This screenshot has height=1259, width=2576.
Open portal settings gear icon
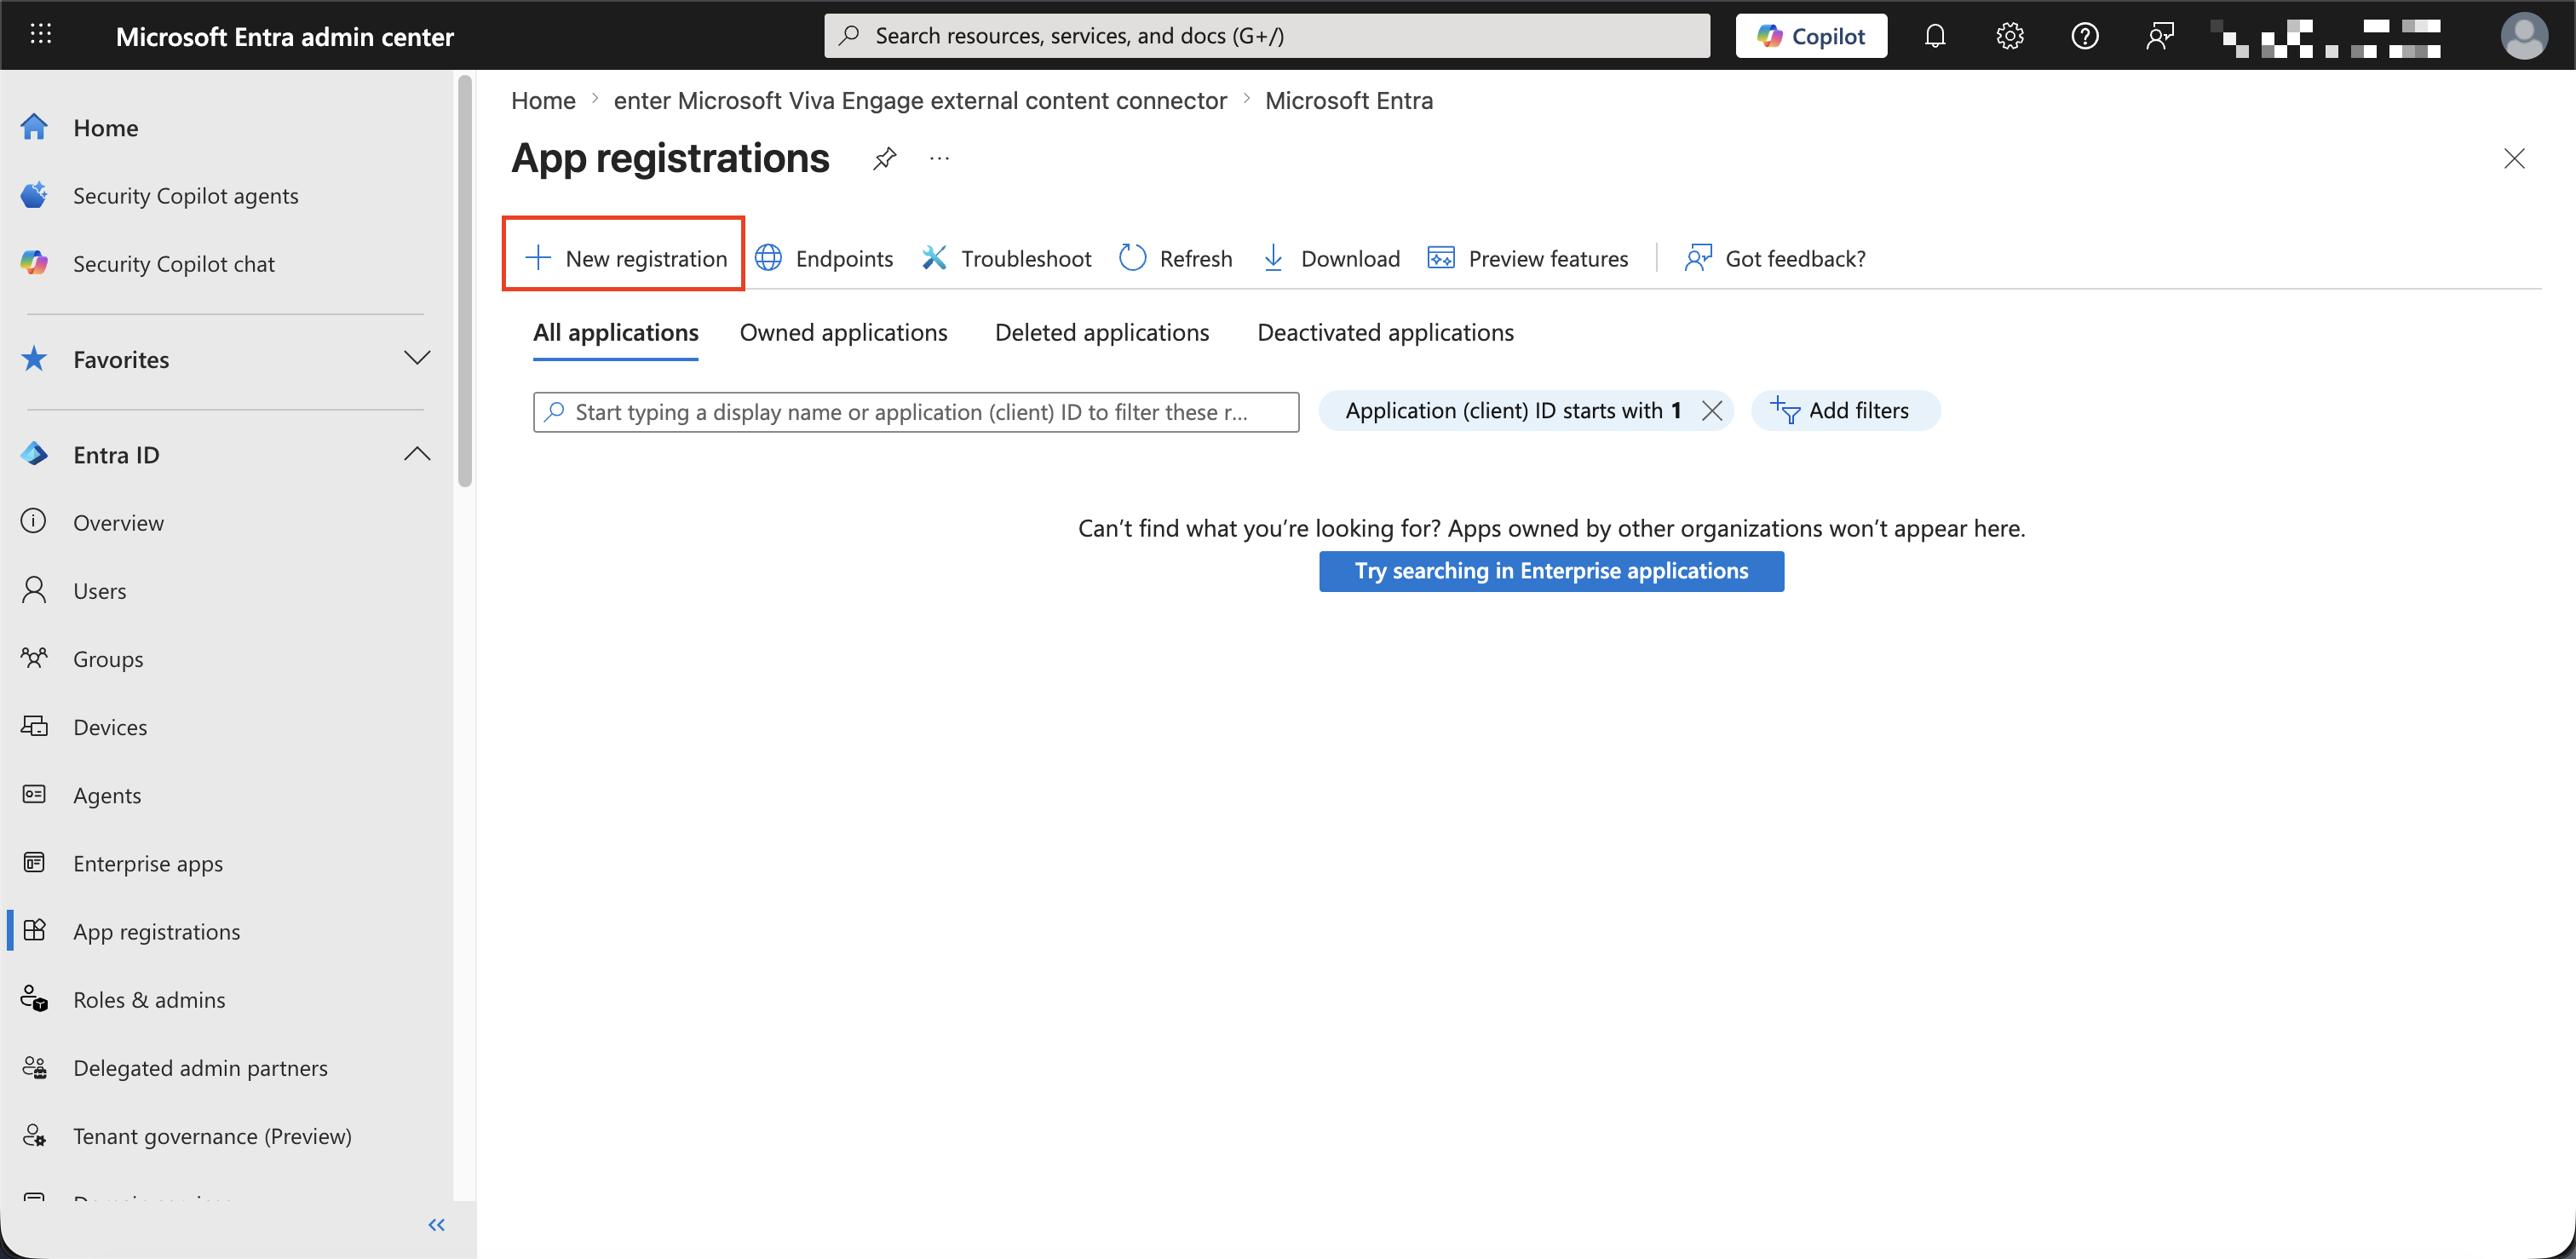coord(2009,36)
